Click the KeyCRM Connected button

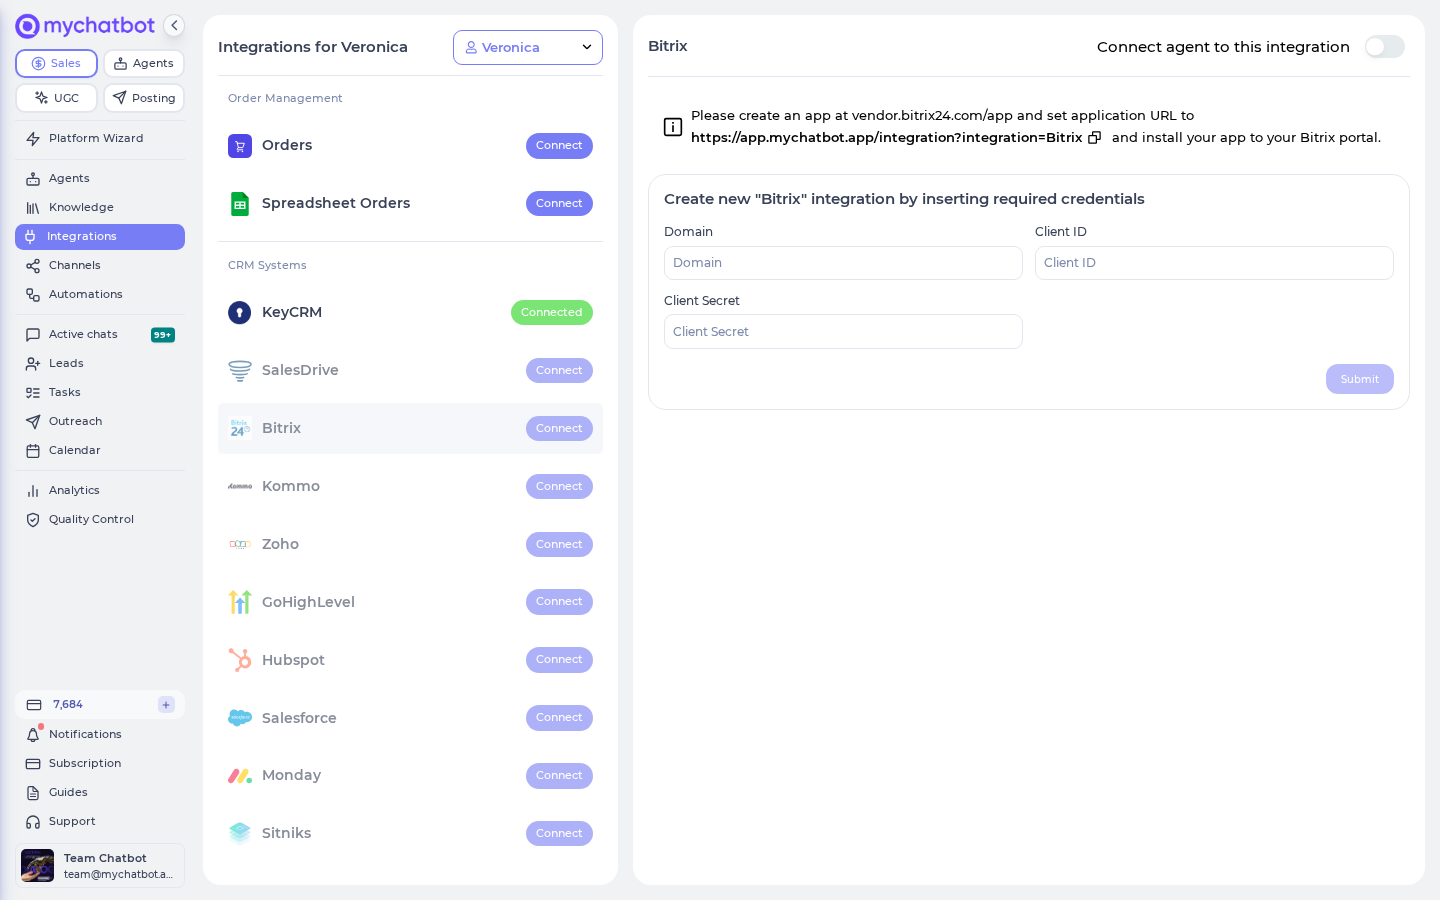[552, 313]
